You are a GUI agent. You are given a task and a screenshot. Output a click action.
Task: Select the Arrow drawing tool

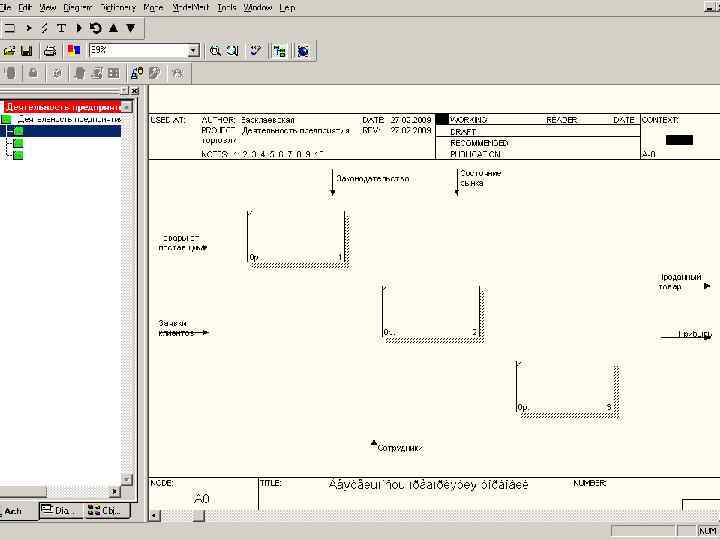coord(28,28)
